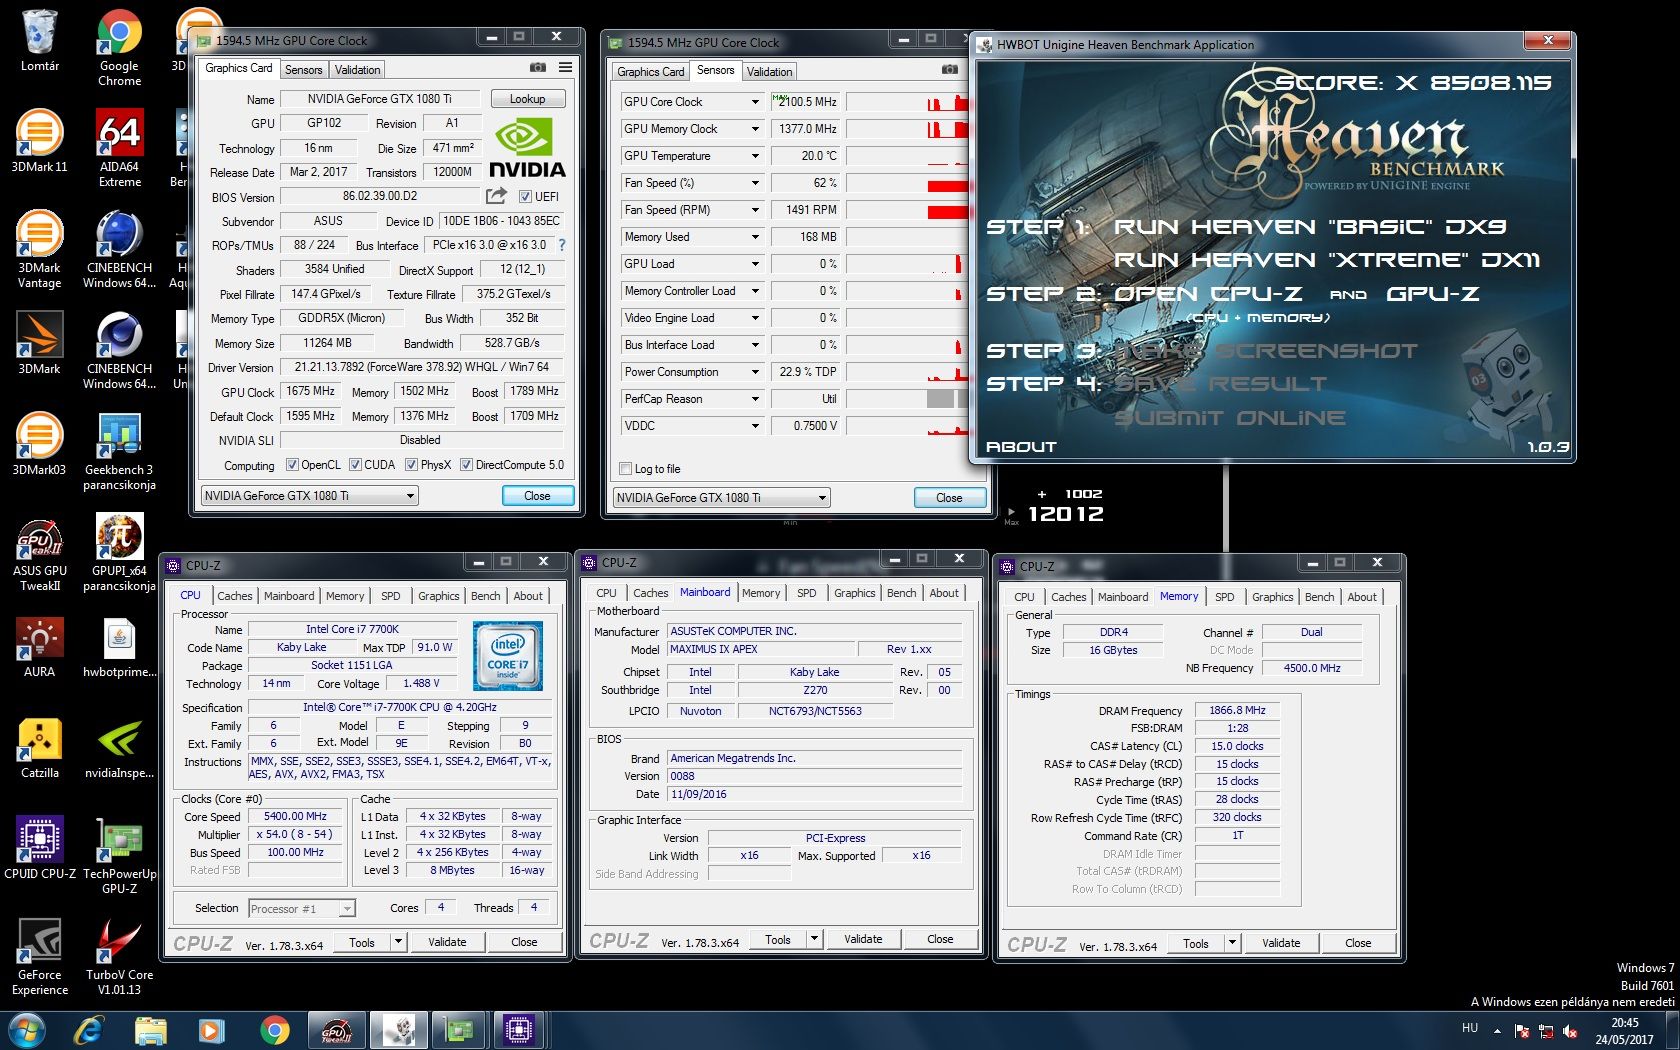Image resolution: width=1680 pixels, height=1050 pixels.
Task: Expand the Power Consumption sensor dropdown
Action: click(x=755, y=372)
